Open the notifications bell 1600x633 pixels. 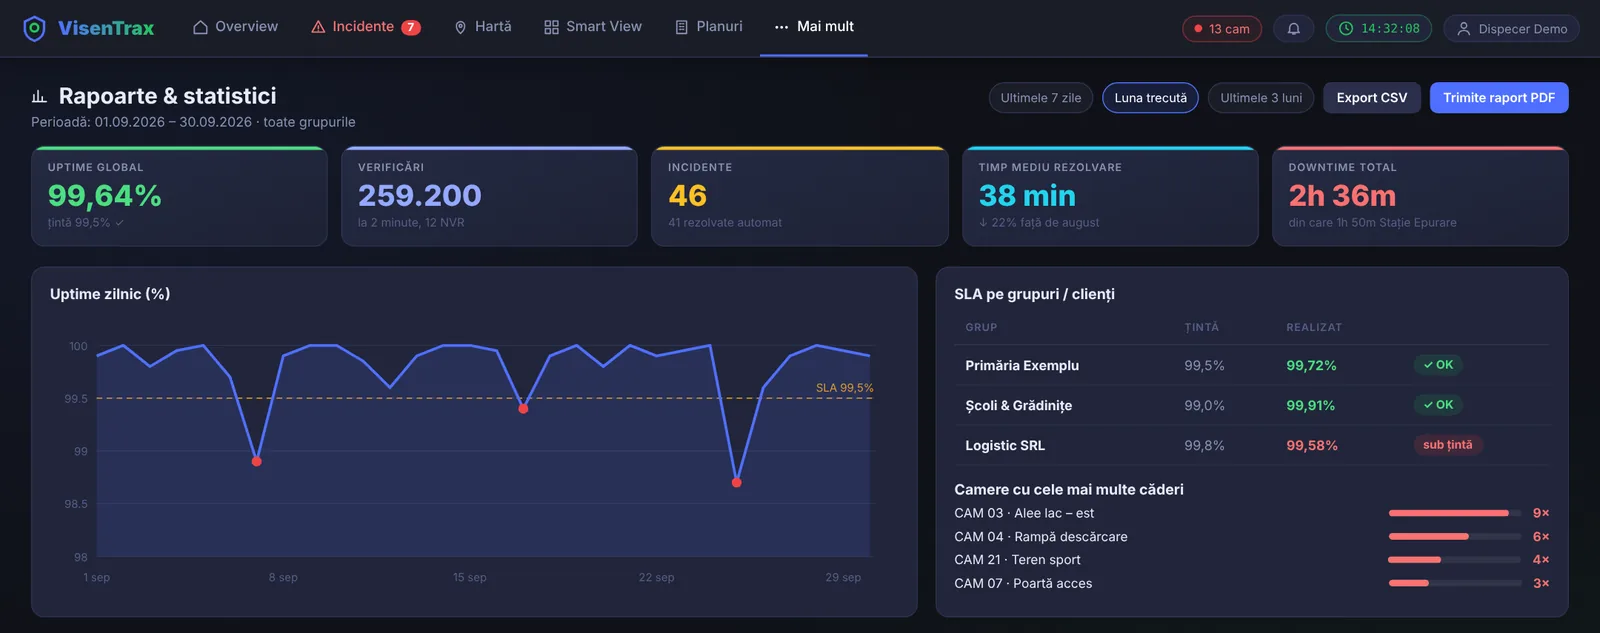[x=1293, y=29]
